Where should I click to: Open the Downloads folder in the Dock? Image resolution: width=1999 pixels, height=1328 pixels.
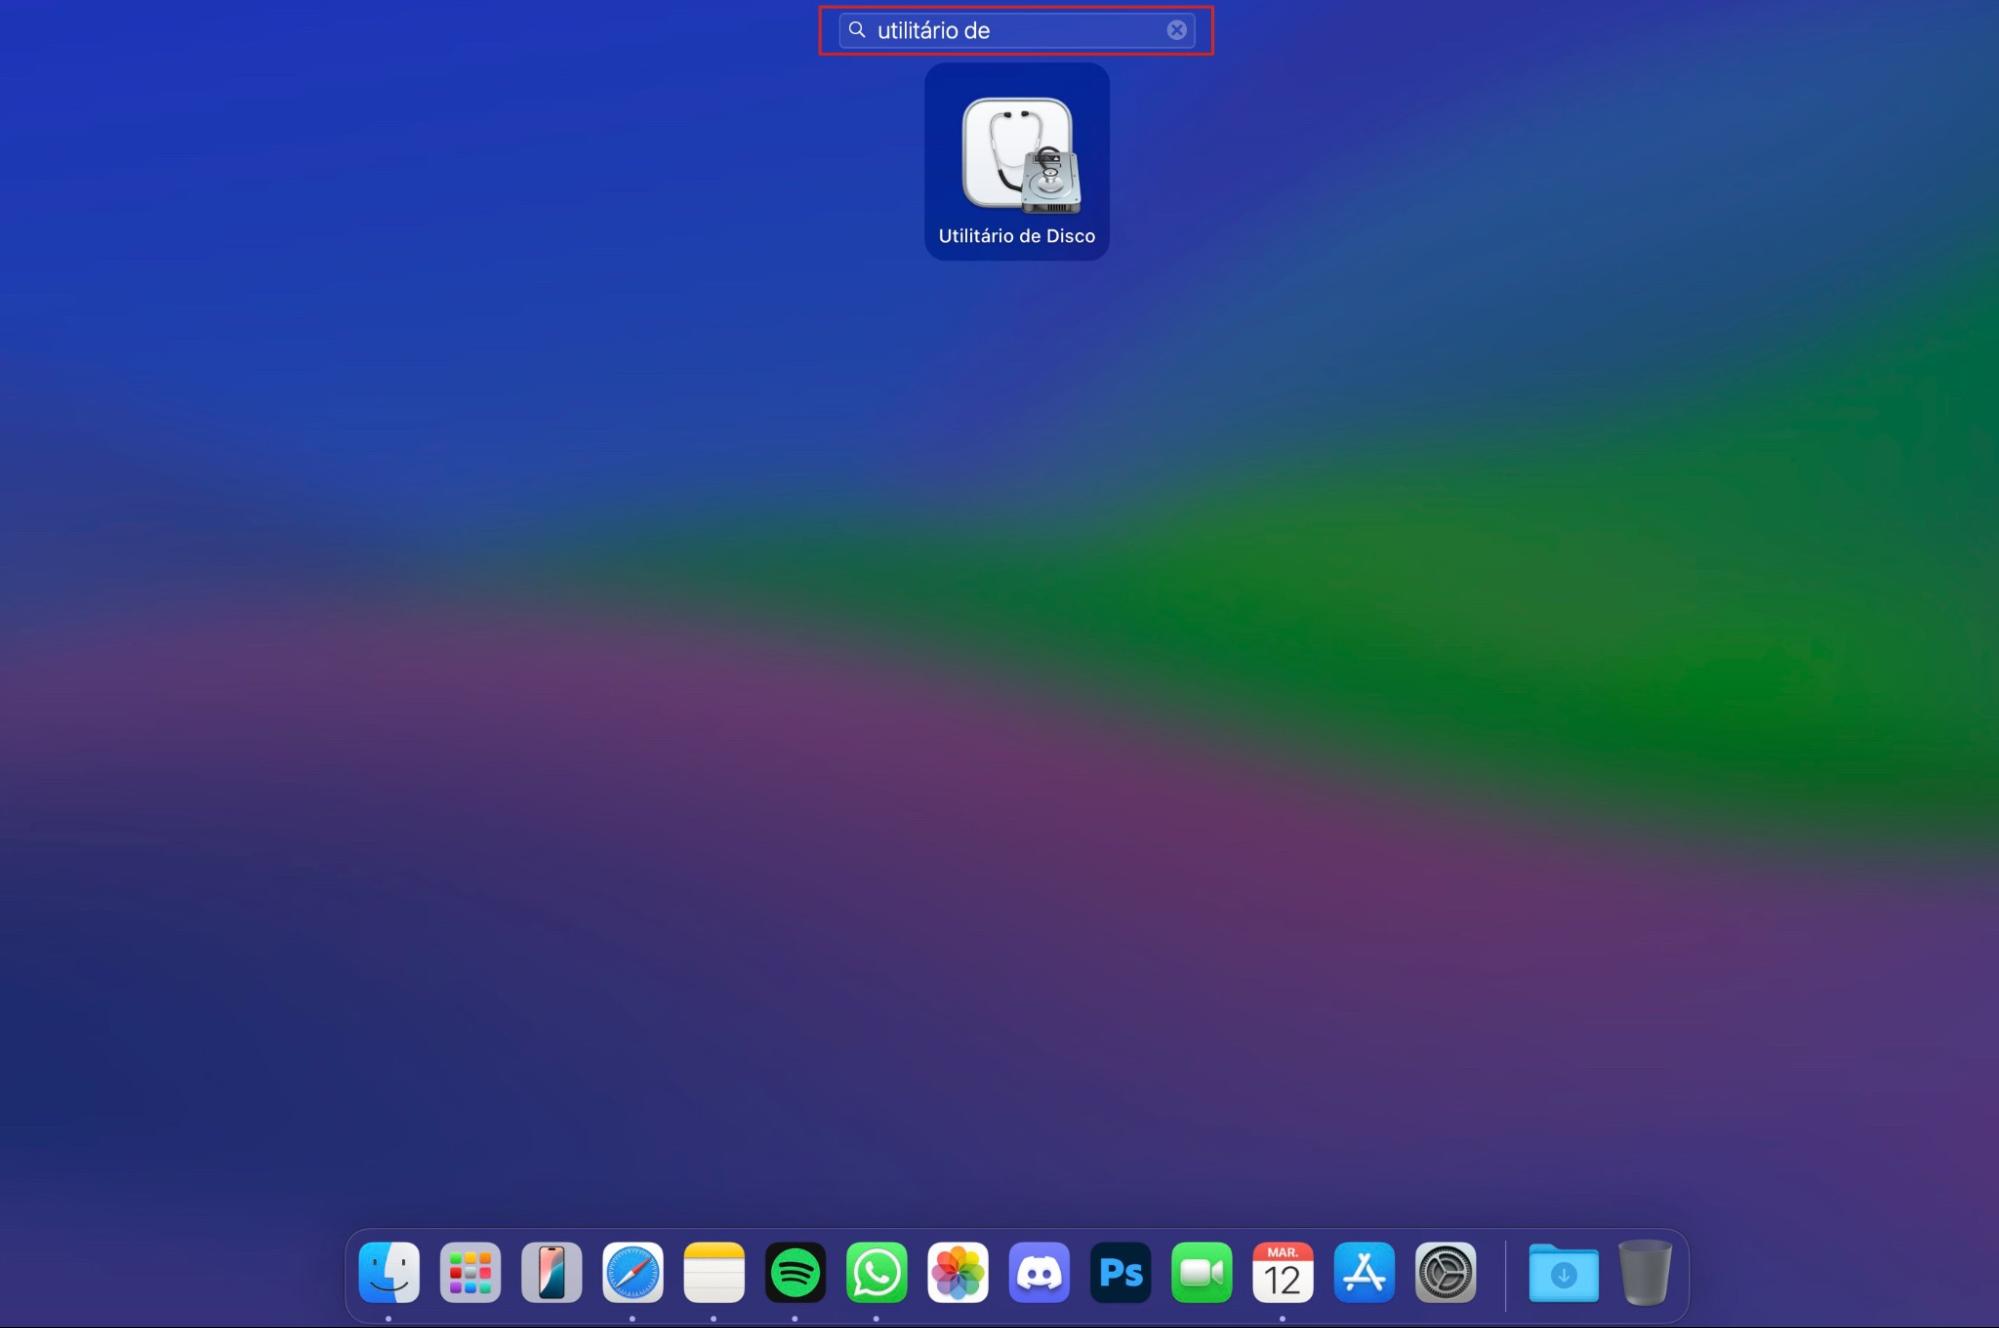pos(1563,1273)
